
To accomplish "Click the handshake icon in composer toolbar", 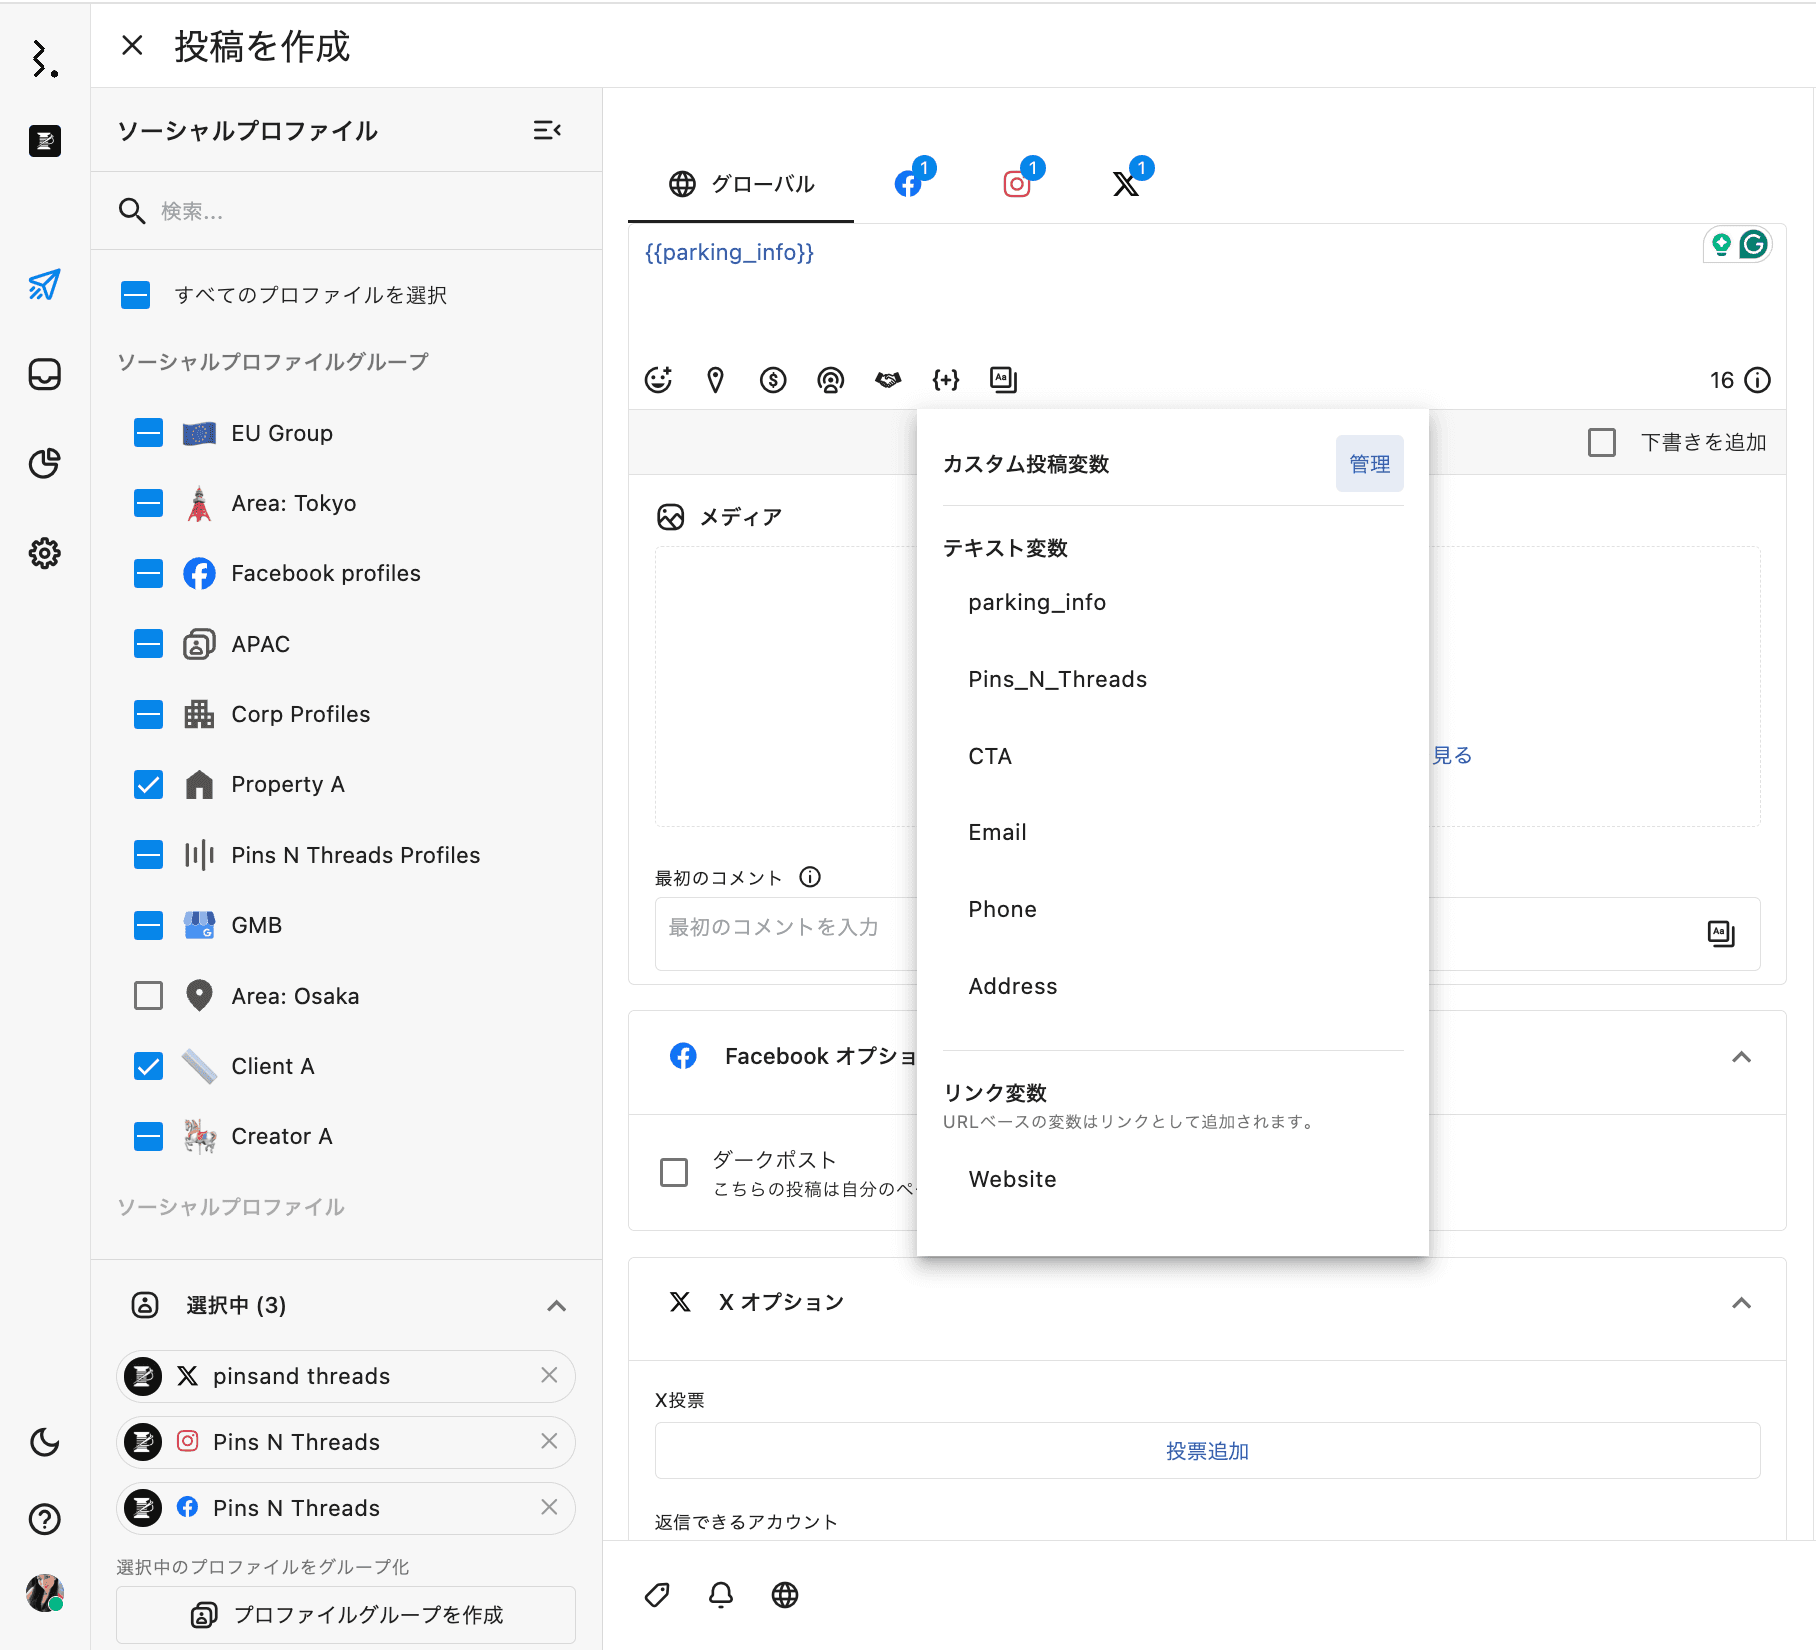I will (888, 380).
